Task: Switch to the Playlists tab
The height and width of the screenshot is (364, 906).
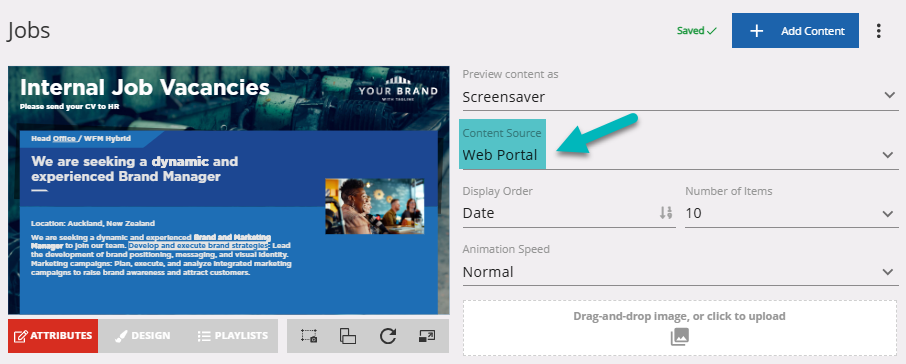Action: (232, 336)
